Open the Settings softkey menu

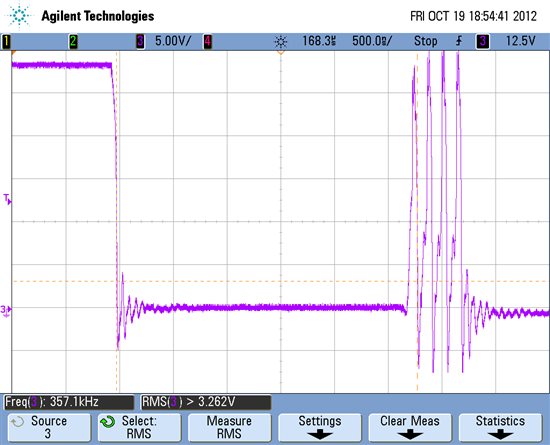(320, 427)
